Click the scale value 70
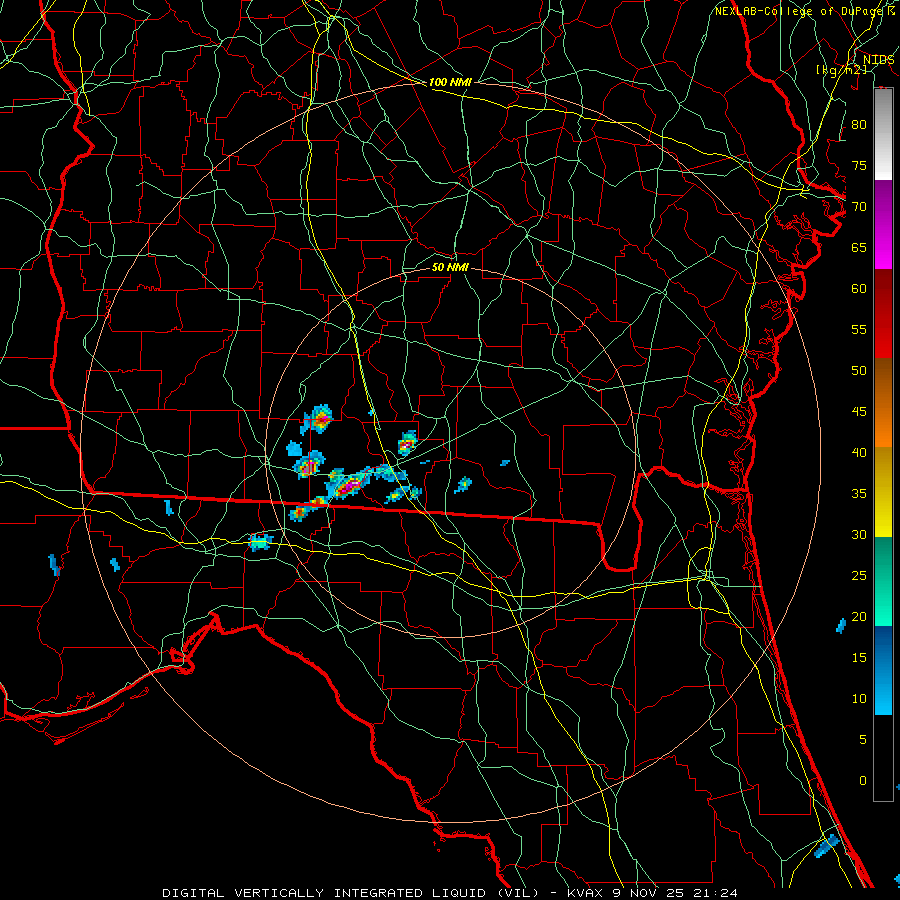900x900 pixels. [x=859, y=207]
